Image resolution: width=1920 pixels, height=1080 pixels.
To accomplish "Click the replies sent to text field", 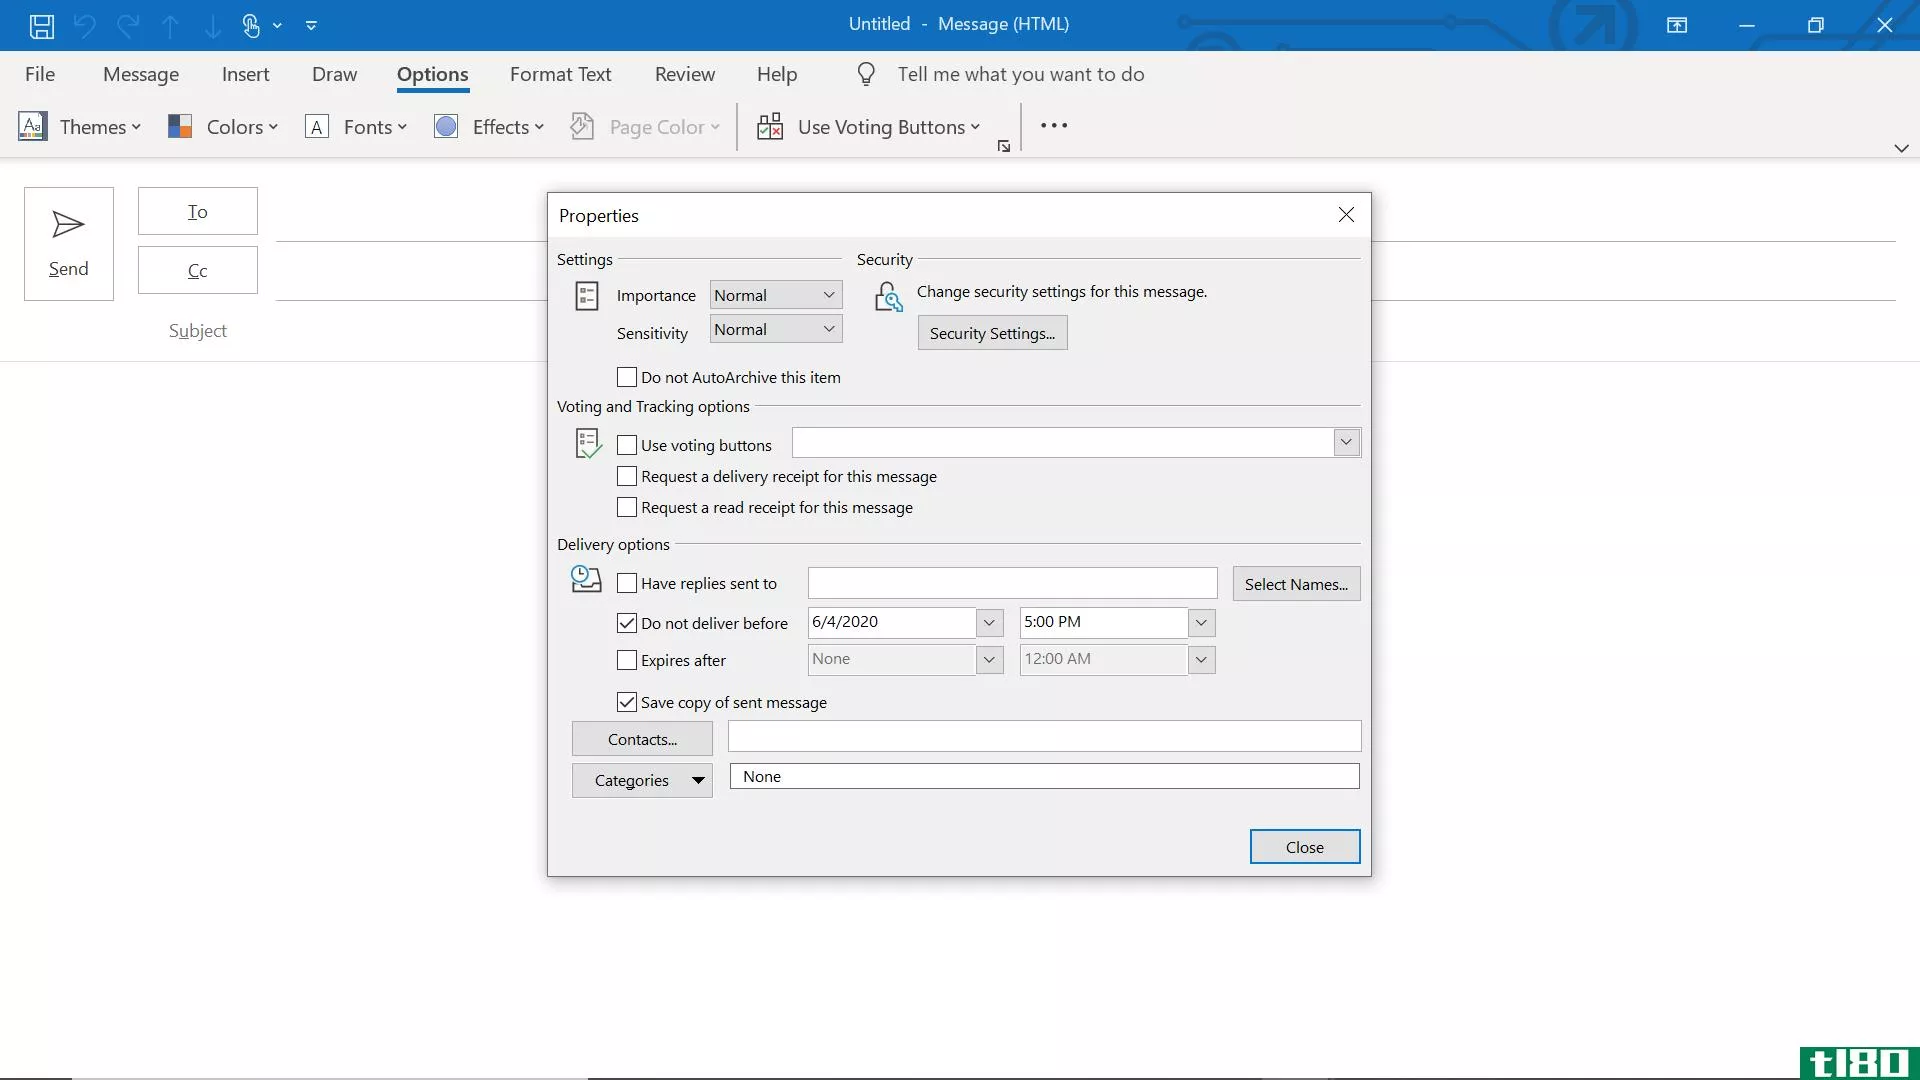I will (1012, 583).
